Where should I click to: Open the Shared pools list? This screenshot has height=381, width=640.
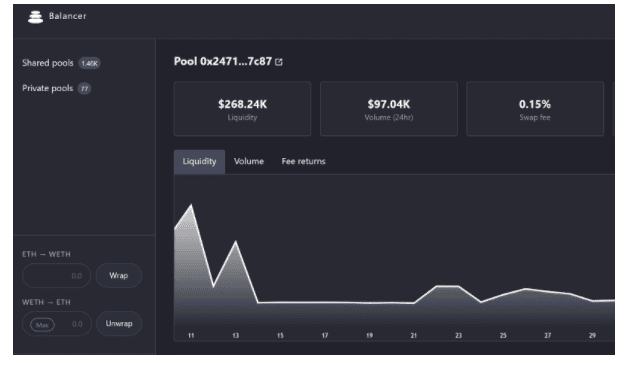tap(48, 63)
